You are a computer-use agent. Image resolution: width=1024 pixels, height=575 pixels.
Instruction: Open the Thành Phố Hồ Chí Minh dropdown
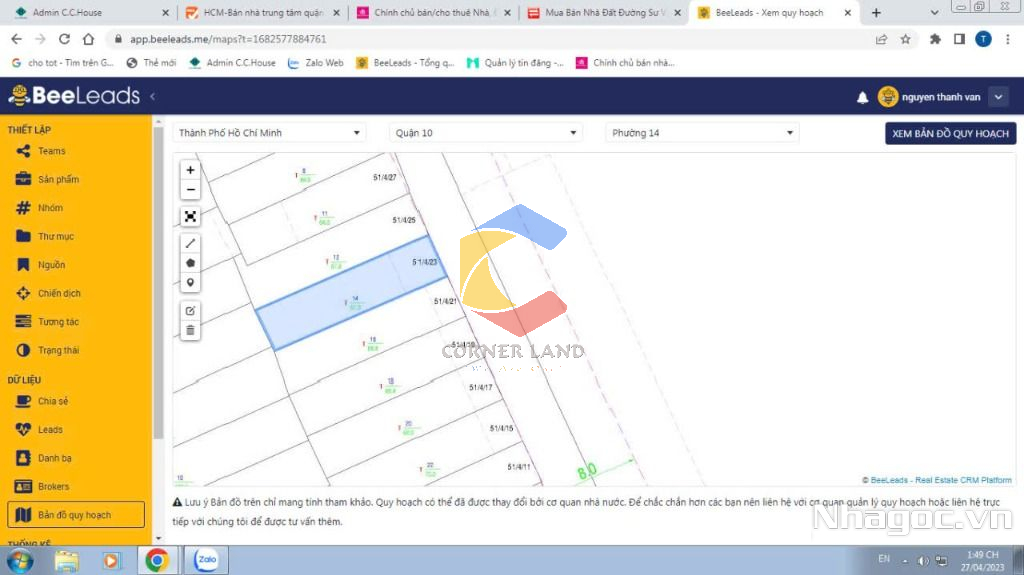(270, 133)
